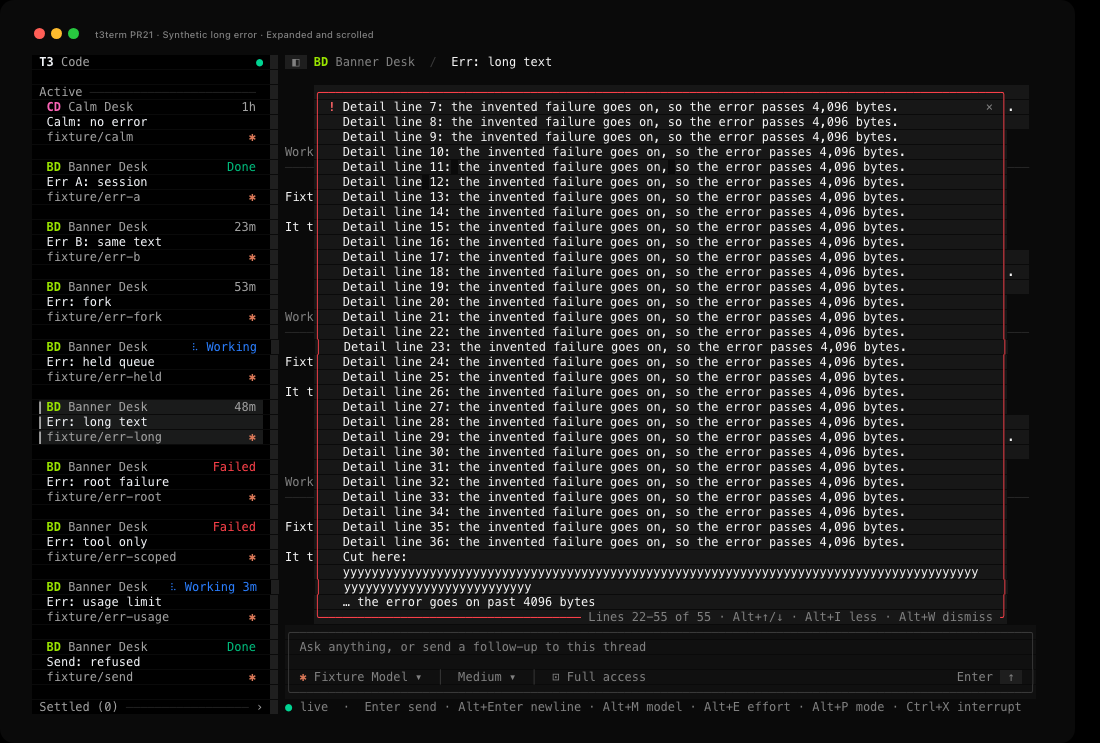1100x743 pixels.
Task: Click the 48m timestamp on long text thread
Action: click(245, 407)
